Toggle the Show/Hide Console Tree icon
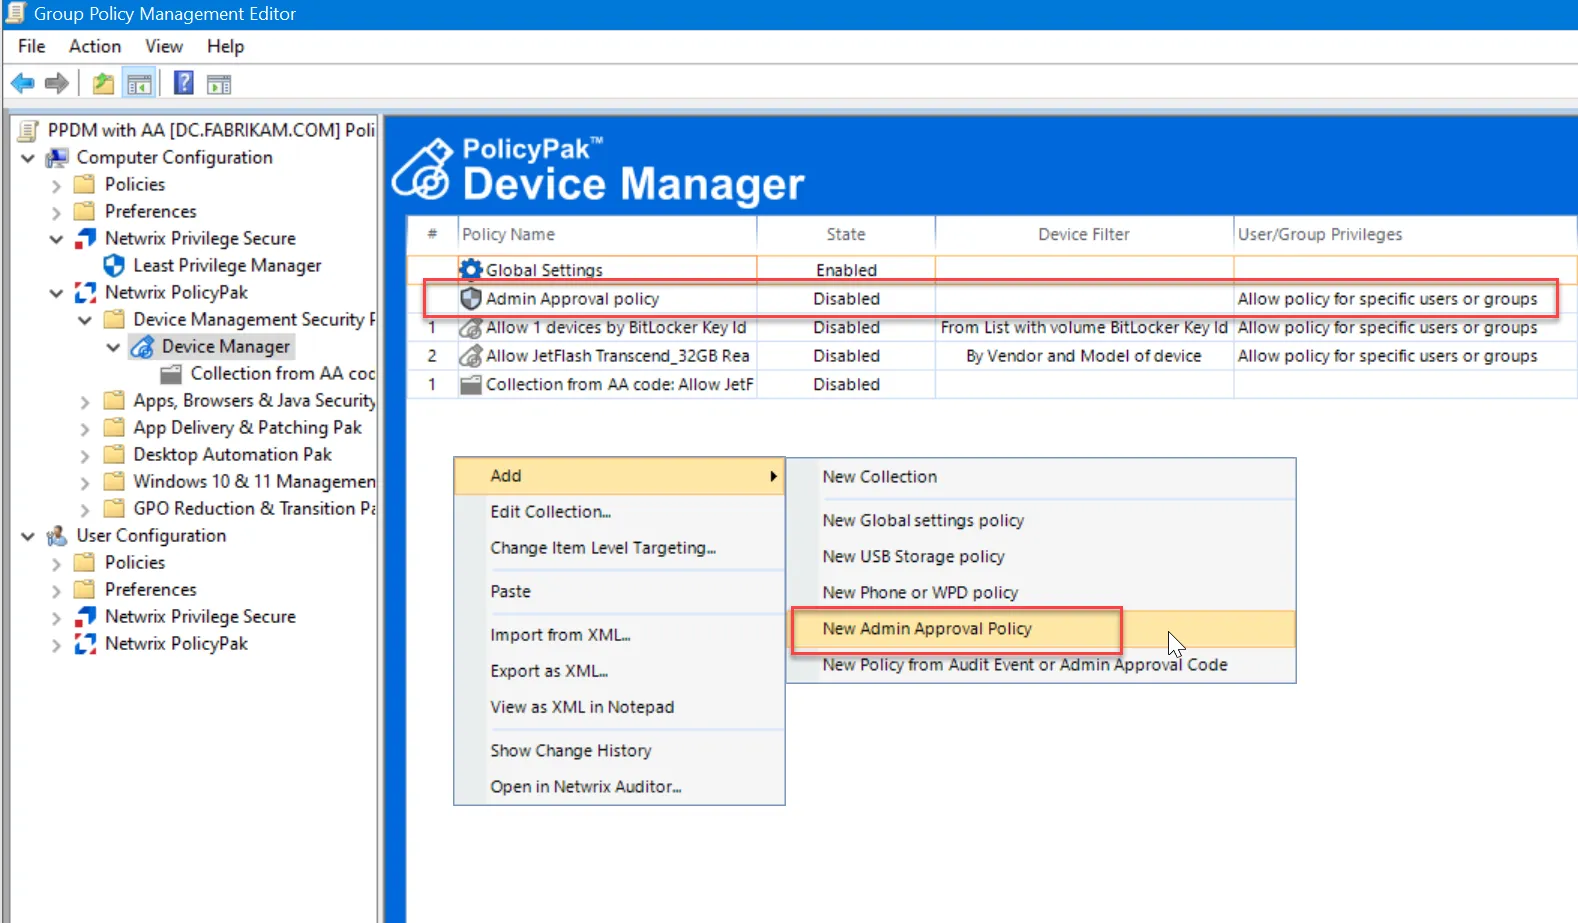The height and width of the screenshot is (923, 1578). (139, 84)
